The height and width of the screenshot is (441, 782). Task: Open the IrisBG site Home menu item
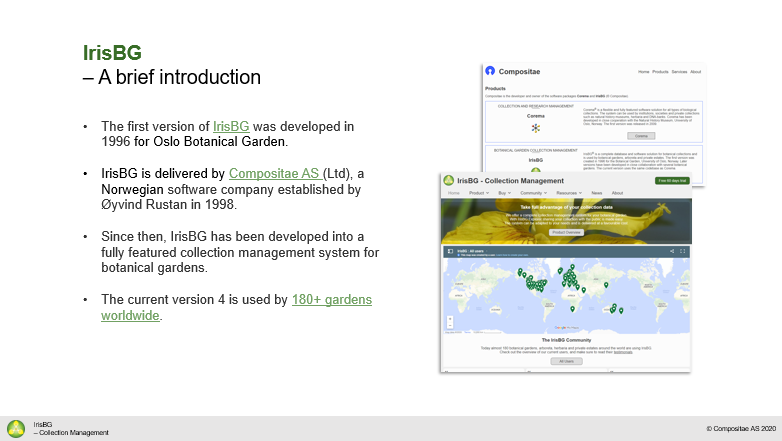pyautogui.click(x=453, y=193)
